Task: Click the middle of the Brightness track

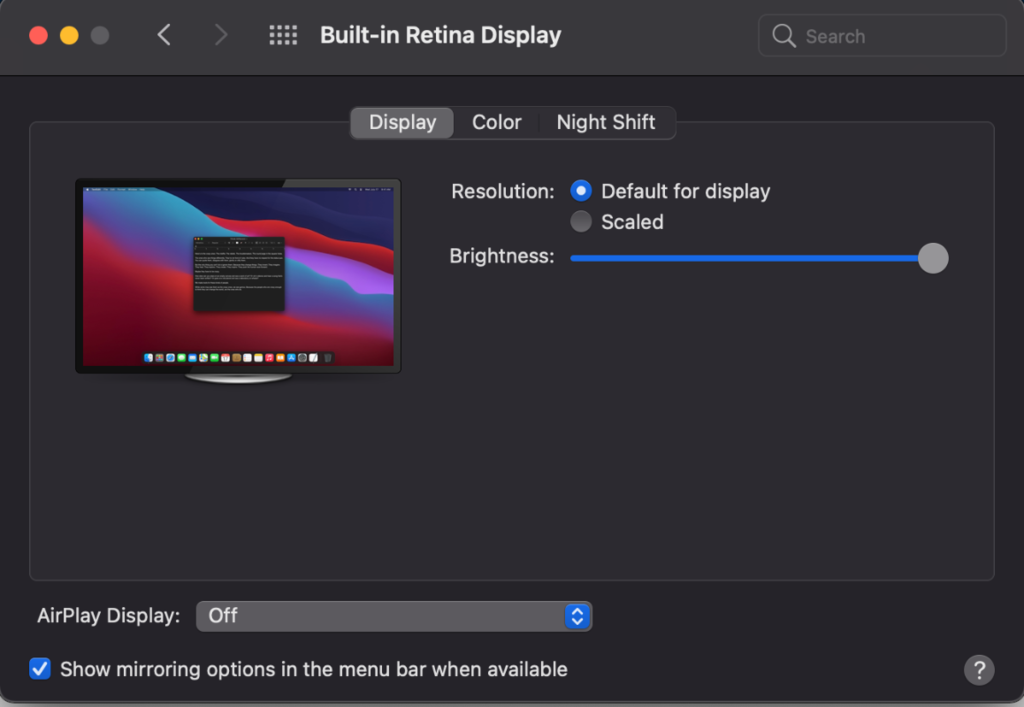Action: [x=750, y=257]
